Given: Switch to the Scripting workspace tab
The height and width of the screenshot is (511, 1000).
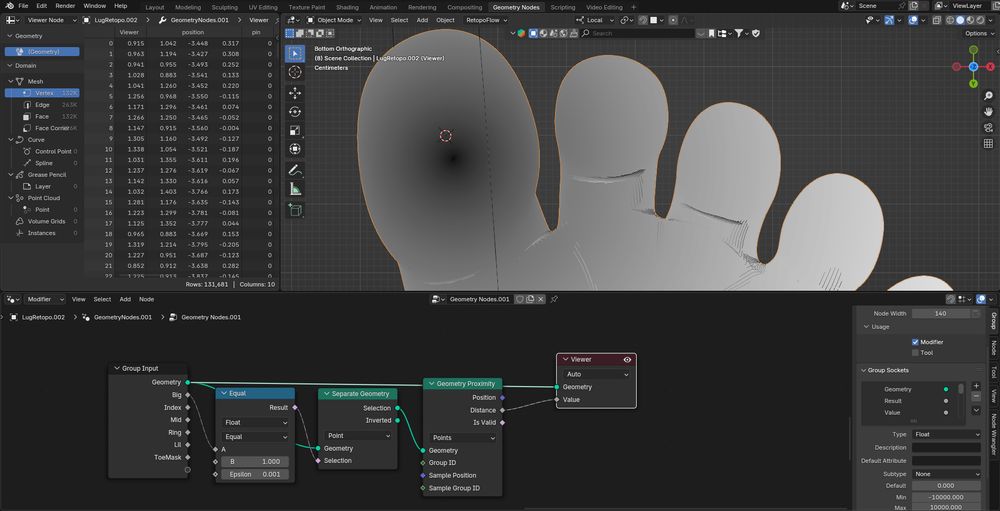Looking at the screenshot, I should tap(563, 7).
